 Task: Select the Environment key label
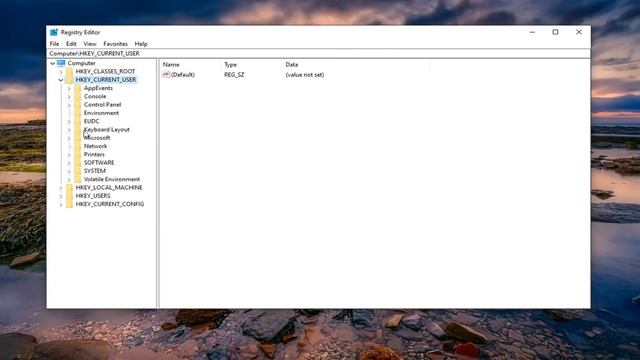(102, 113)
